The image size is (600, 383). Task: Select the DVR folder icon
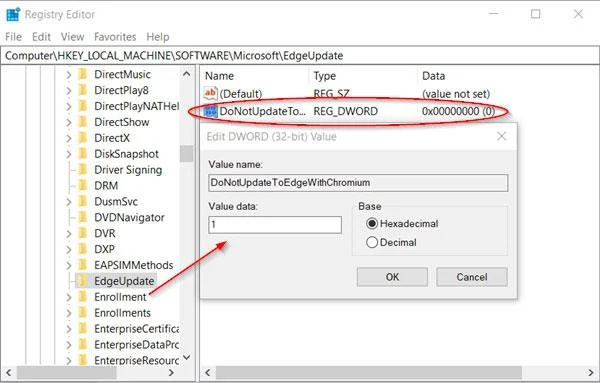83,233
